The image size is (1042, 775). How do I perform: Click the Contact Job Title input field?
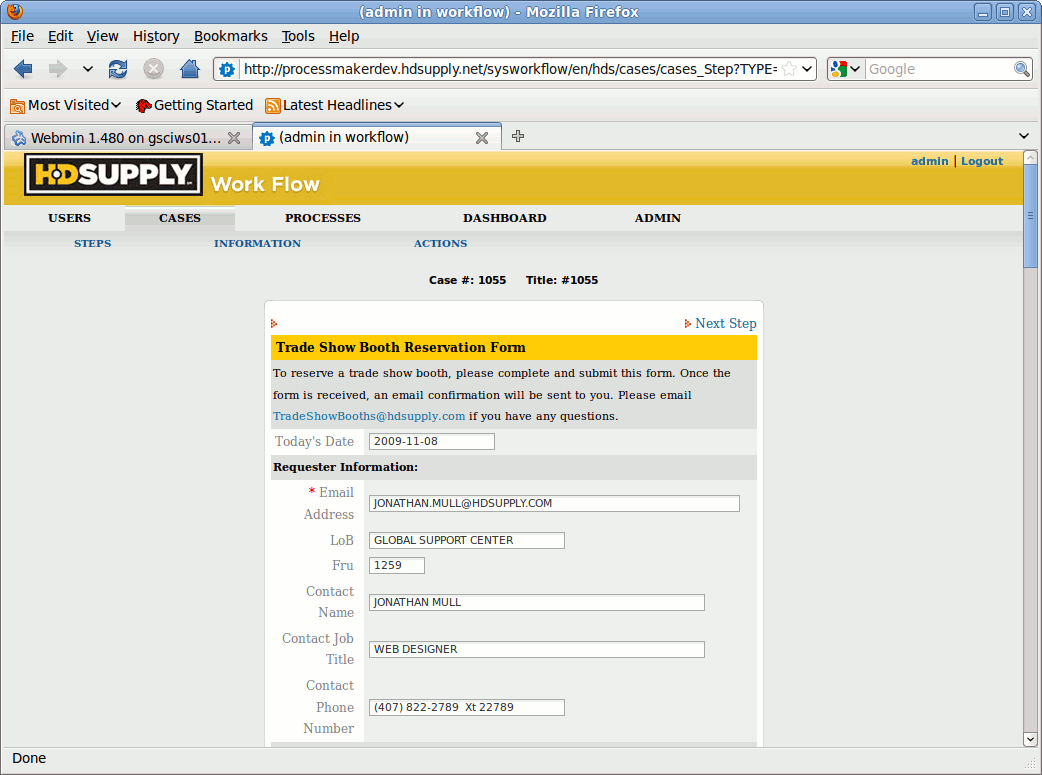pos(536,649)
